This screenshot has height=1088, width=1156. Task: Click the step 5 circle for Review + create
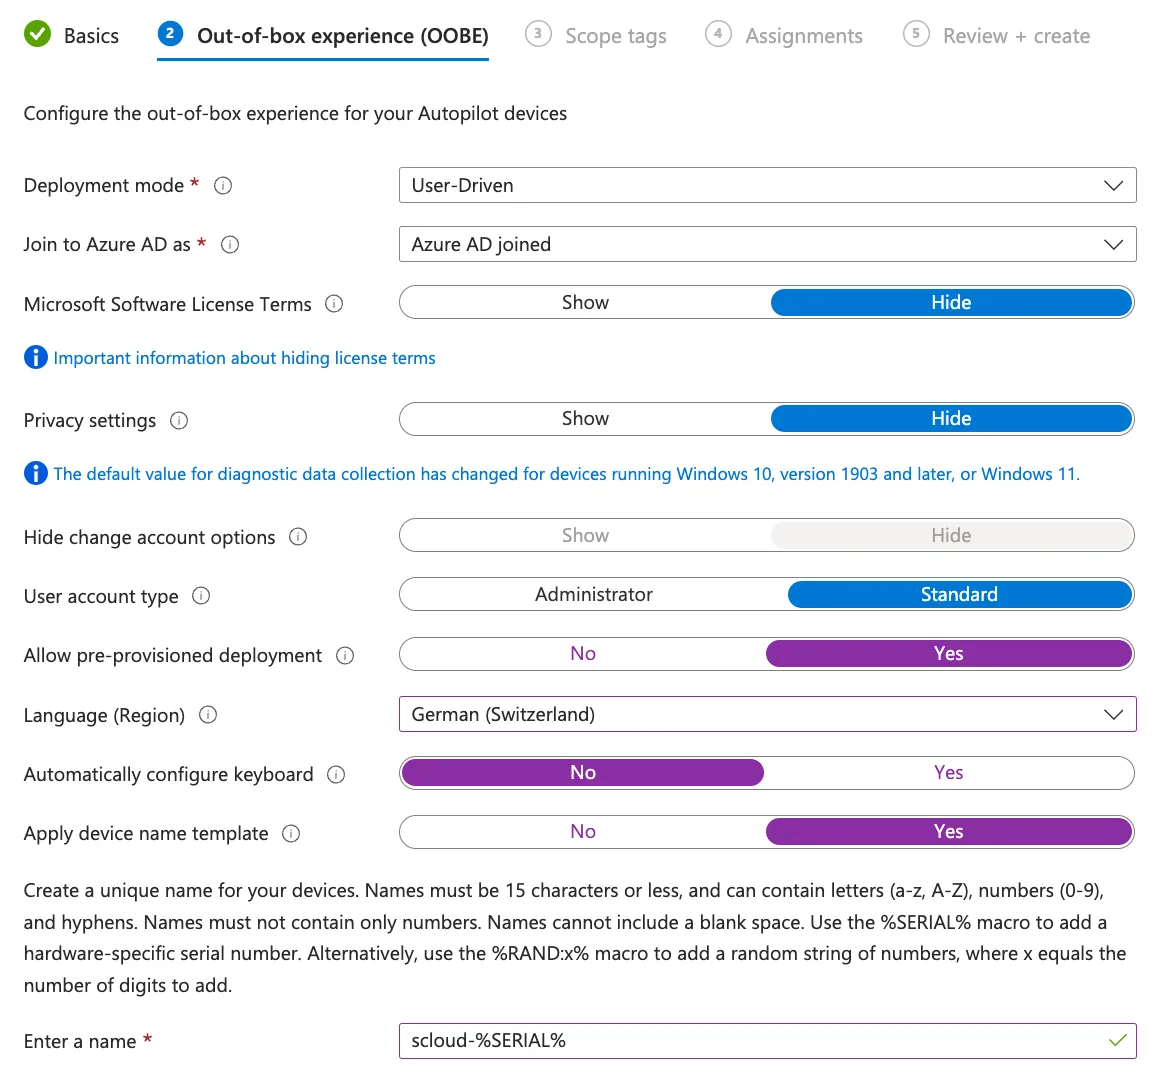point(916,34)
